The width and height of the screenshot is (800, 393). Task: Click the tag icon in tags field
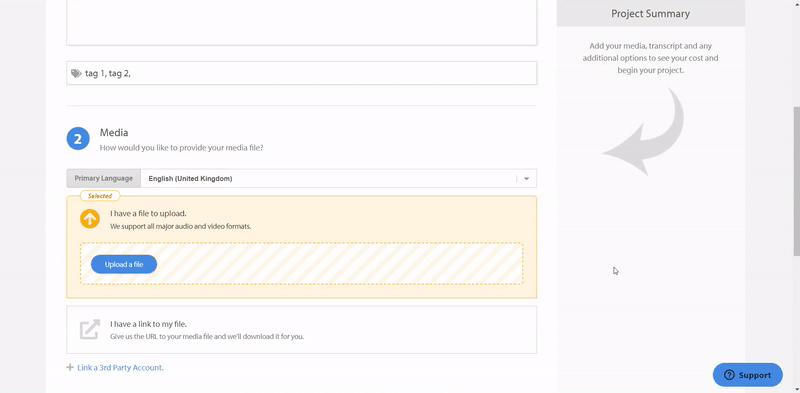coord(76,73)
